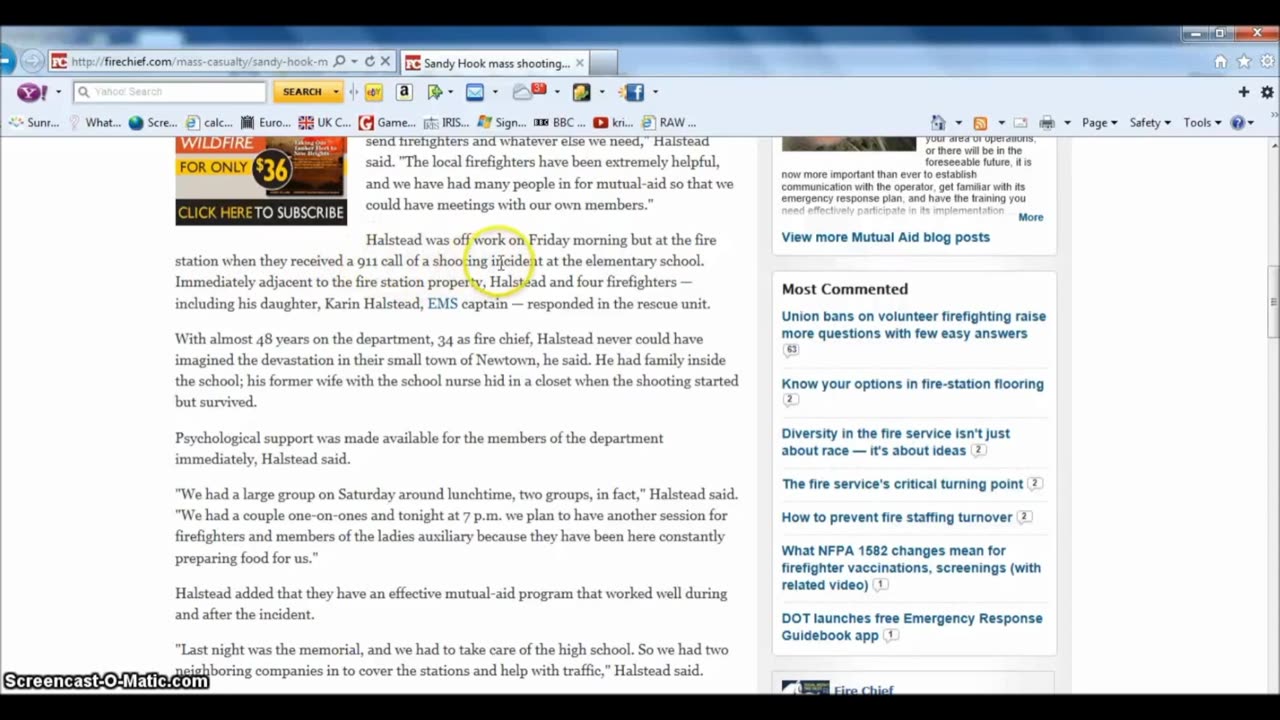Open 'DOT launches free Emergency Response Guidebook app'
The image size is (1280, 720).
(x=912, y=627)
